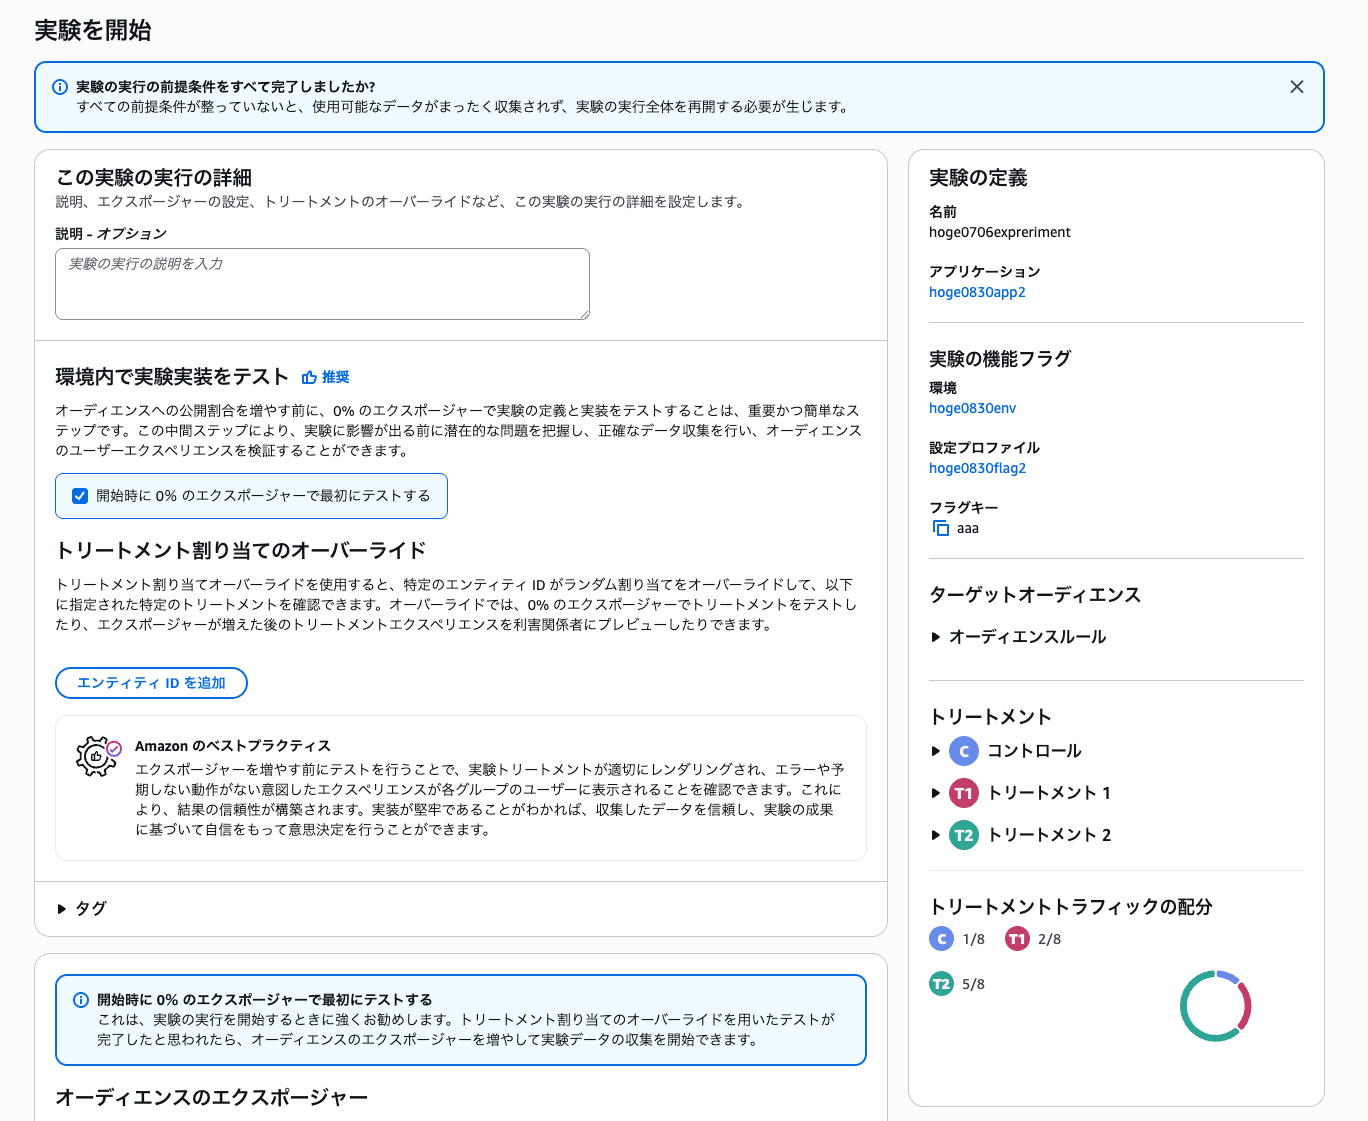1368x1121 pixels.
Task: Click the Amazon best practices gear icon
Action: point(98,757)
